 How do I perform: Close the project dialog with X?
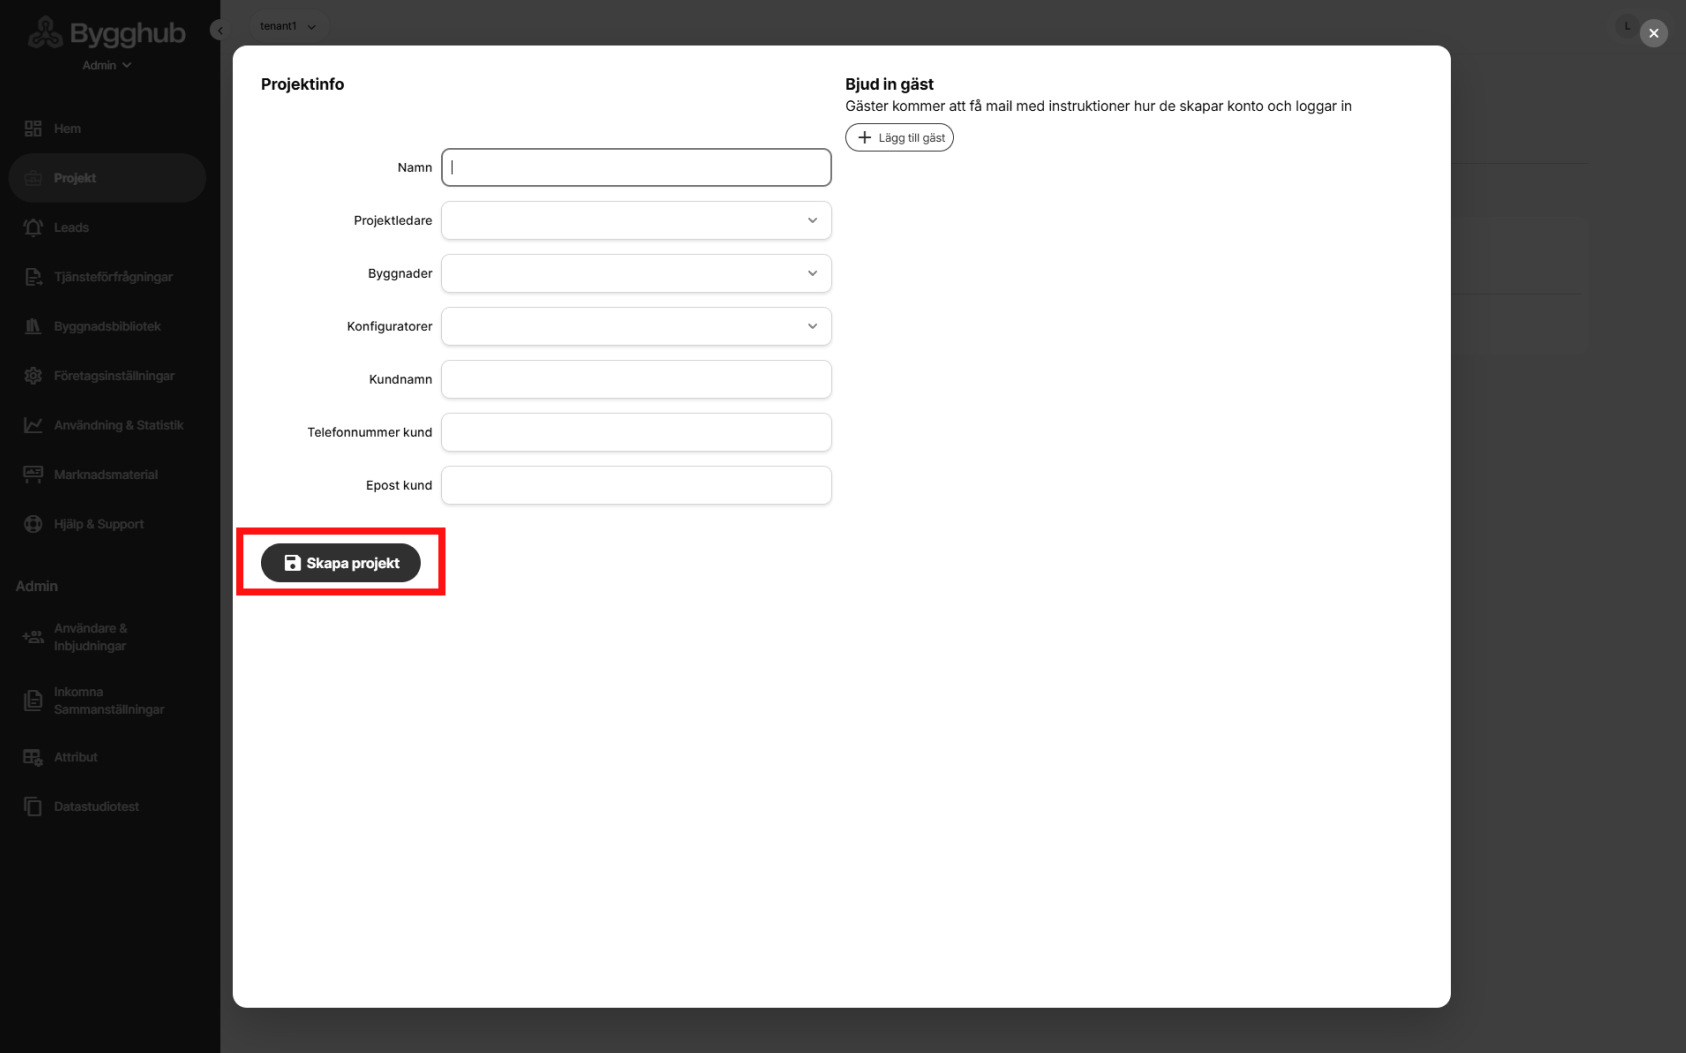pyautogui.click(x=1653, y=33)
